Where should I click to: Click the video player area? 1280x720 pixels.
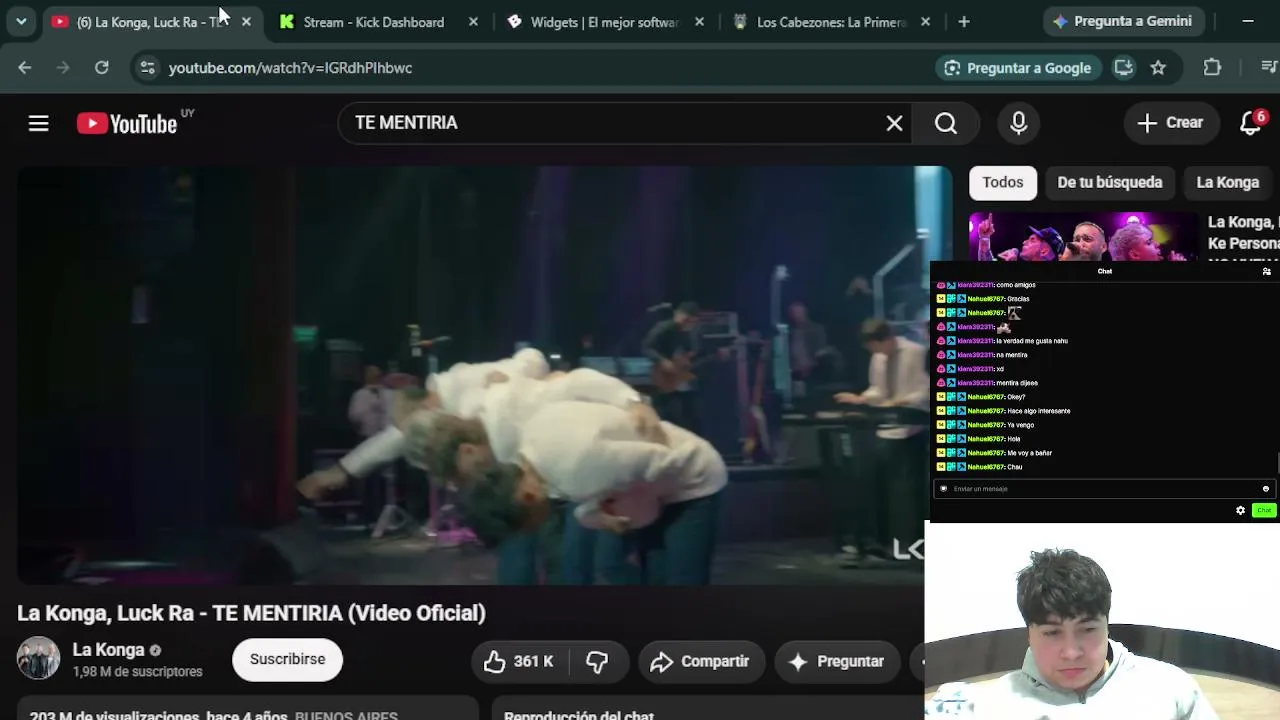click(485, 375)
